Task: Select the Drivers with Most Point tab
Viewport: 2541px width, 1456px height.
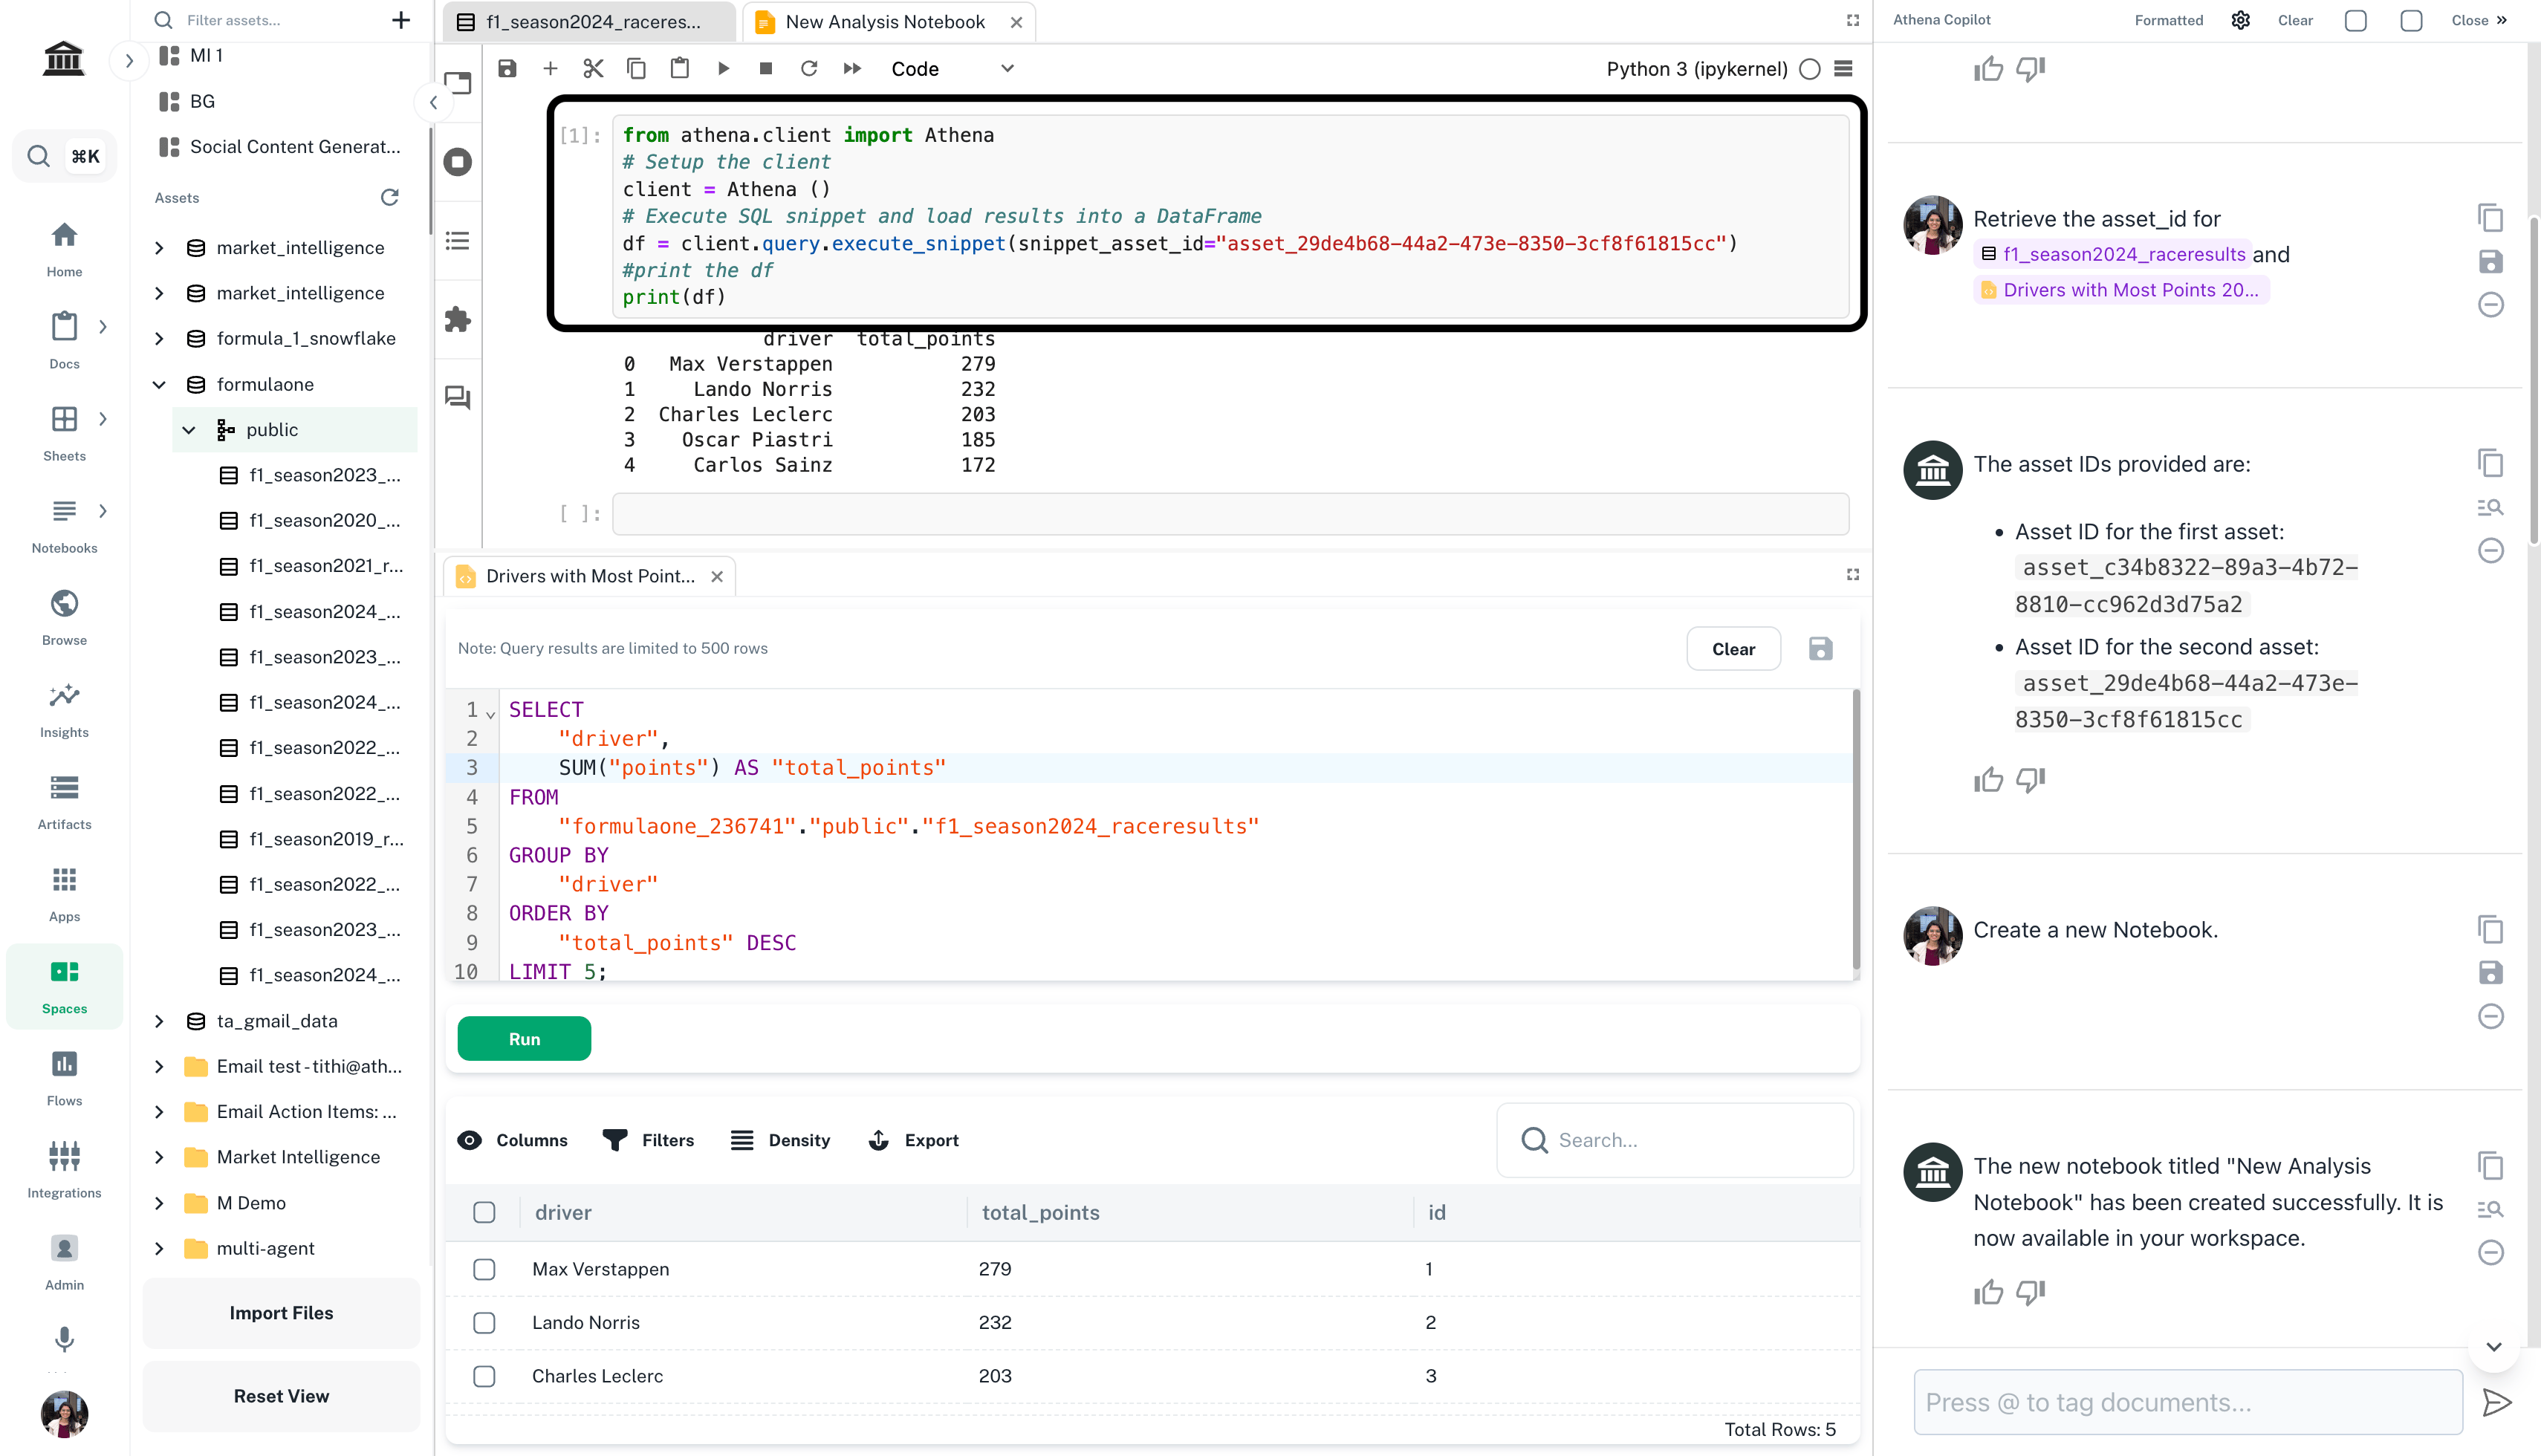Action: tap(589, 576)
